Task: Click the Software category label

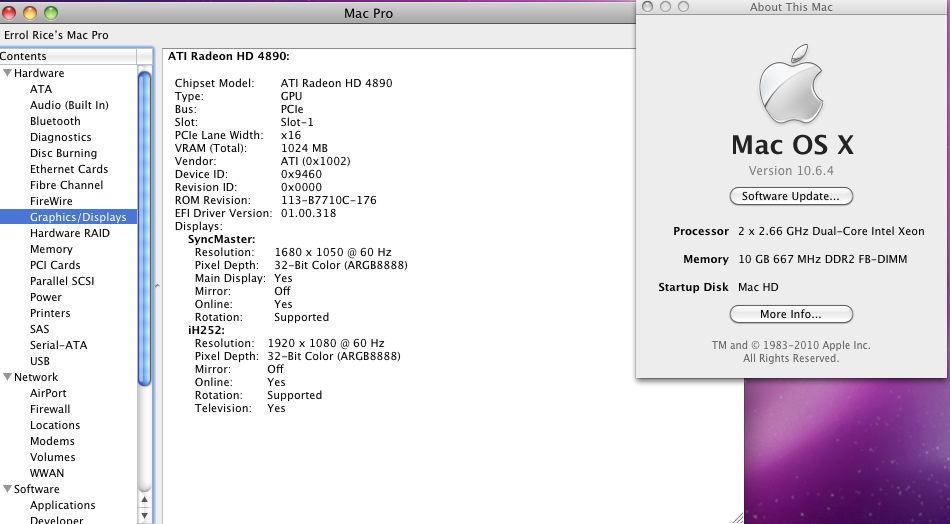Action: coord(36,489)
